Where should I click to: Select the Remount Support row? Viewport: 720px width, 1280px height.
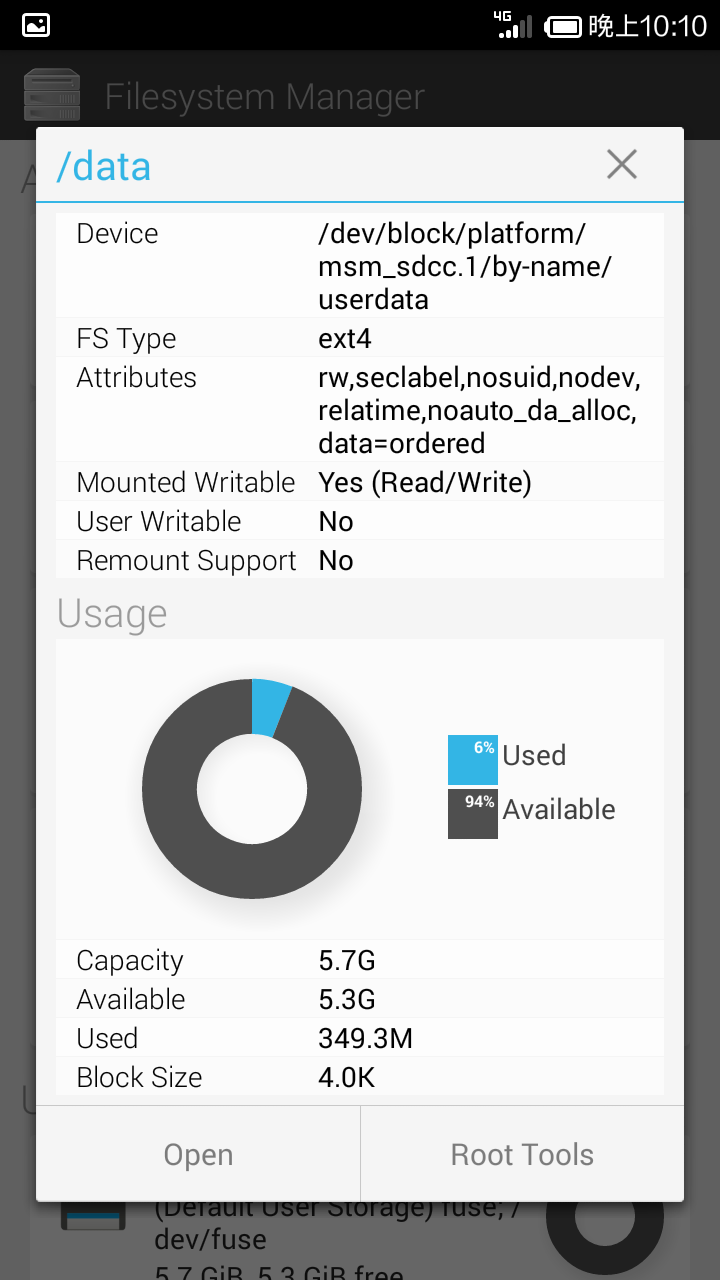tap(360, 560)
